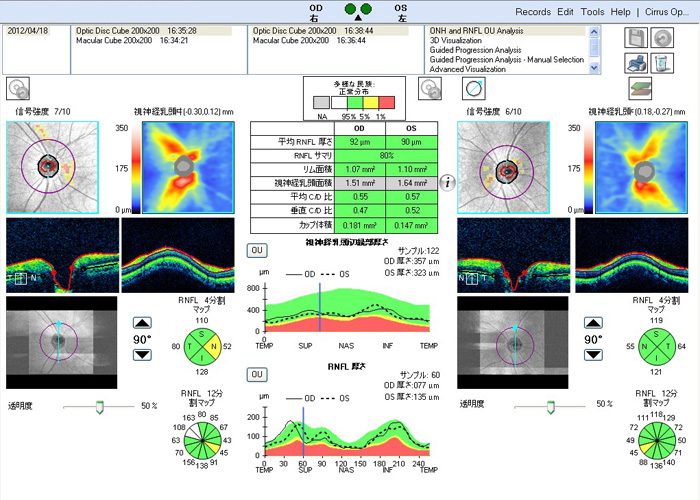Viewport: 700px width, 500px height.
Task: Click the red 1% legend swatch
Action: pos(387,103)
